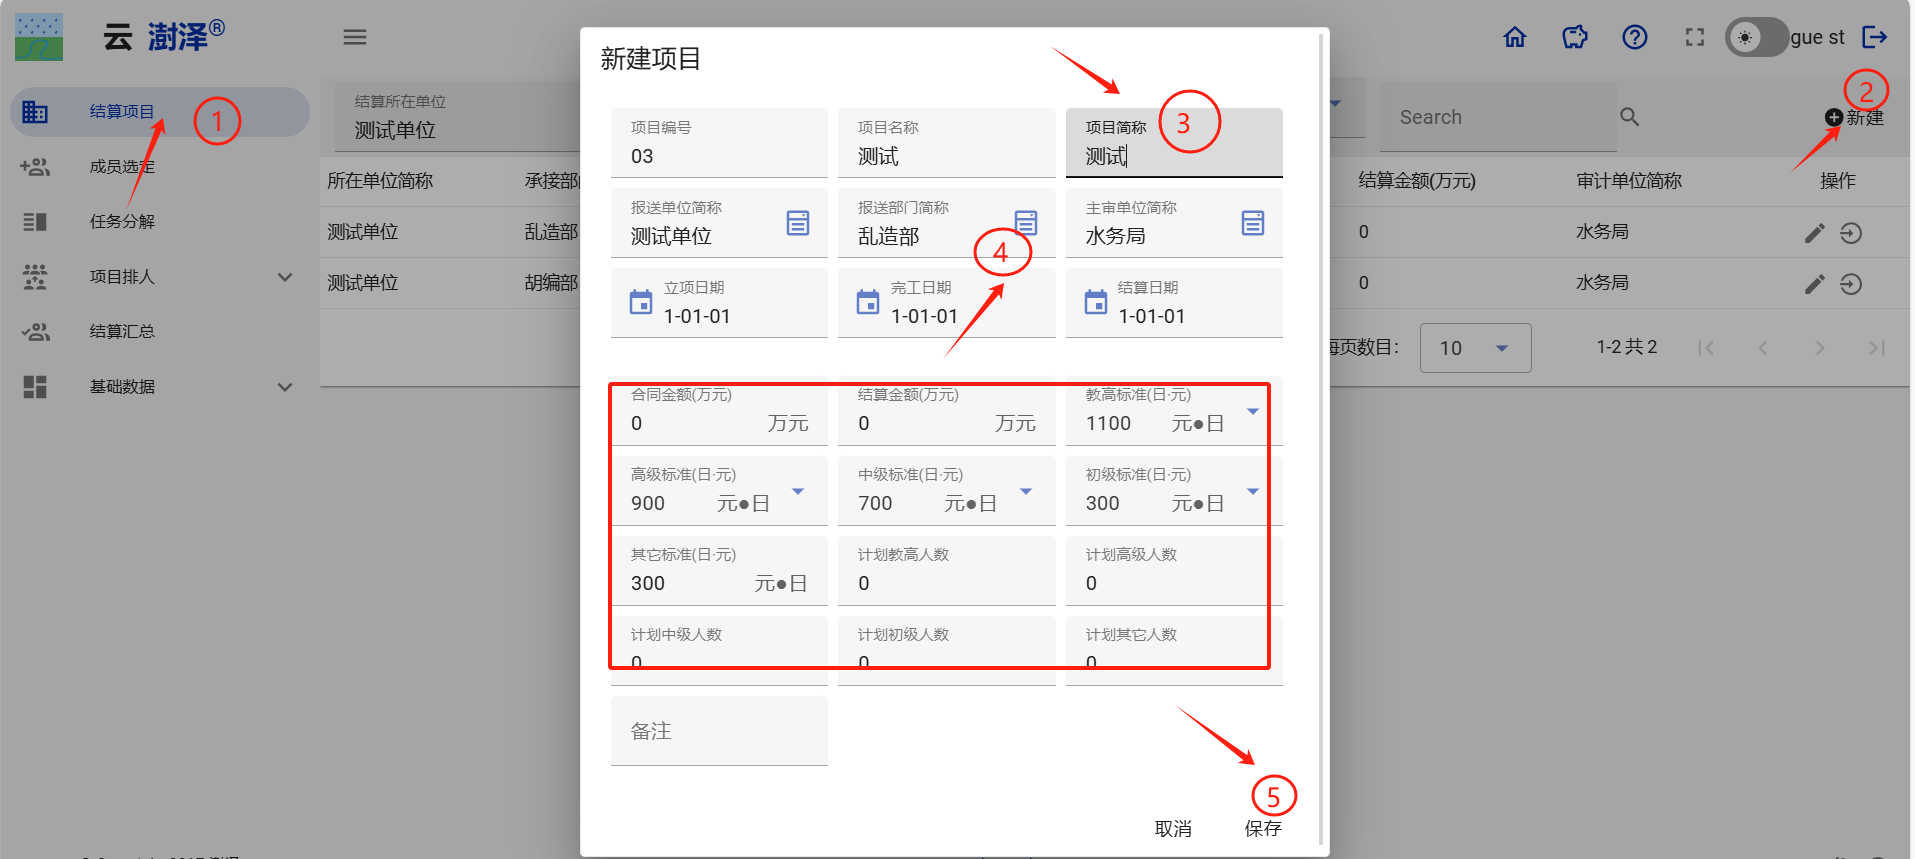This screenshot has height=859, width=1915.
Task: Open picker icon for 报送单位简称 field
Action: coord(797,223)
